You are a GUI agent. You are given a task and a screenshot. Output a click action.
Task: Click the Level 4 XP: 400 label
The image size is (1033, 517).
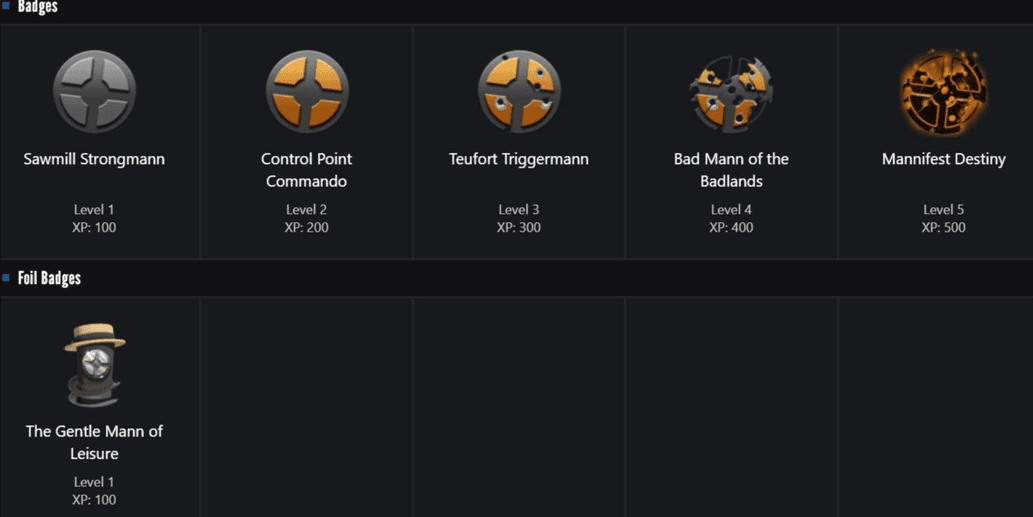coord(731,218)
